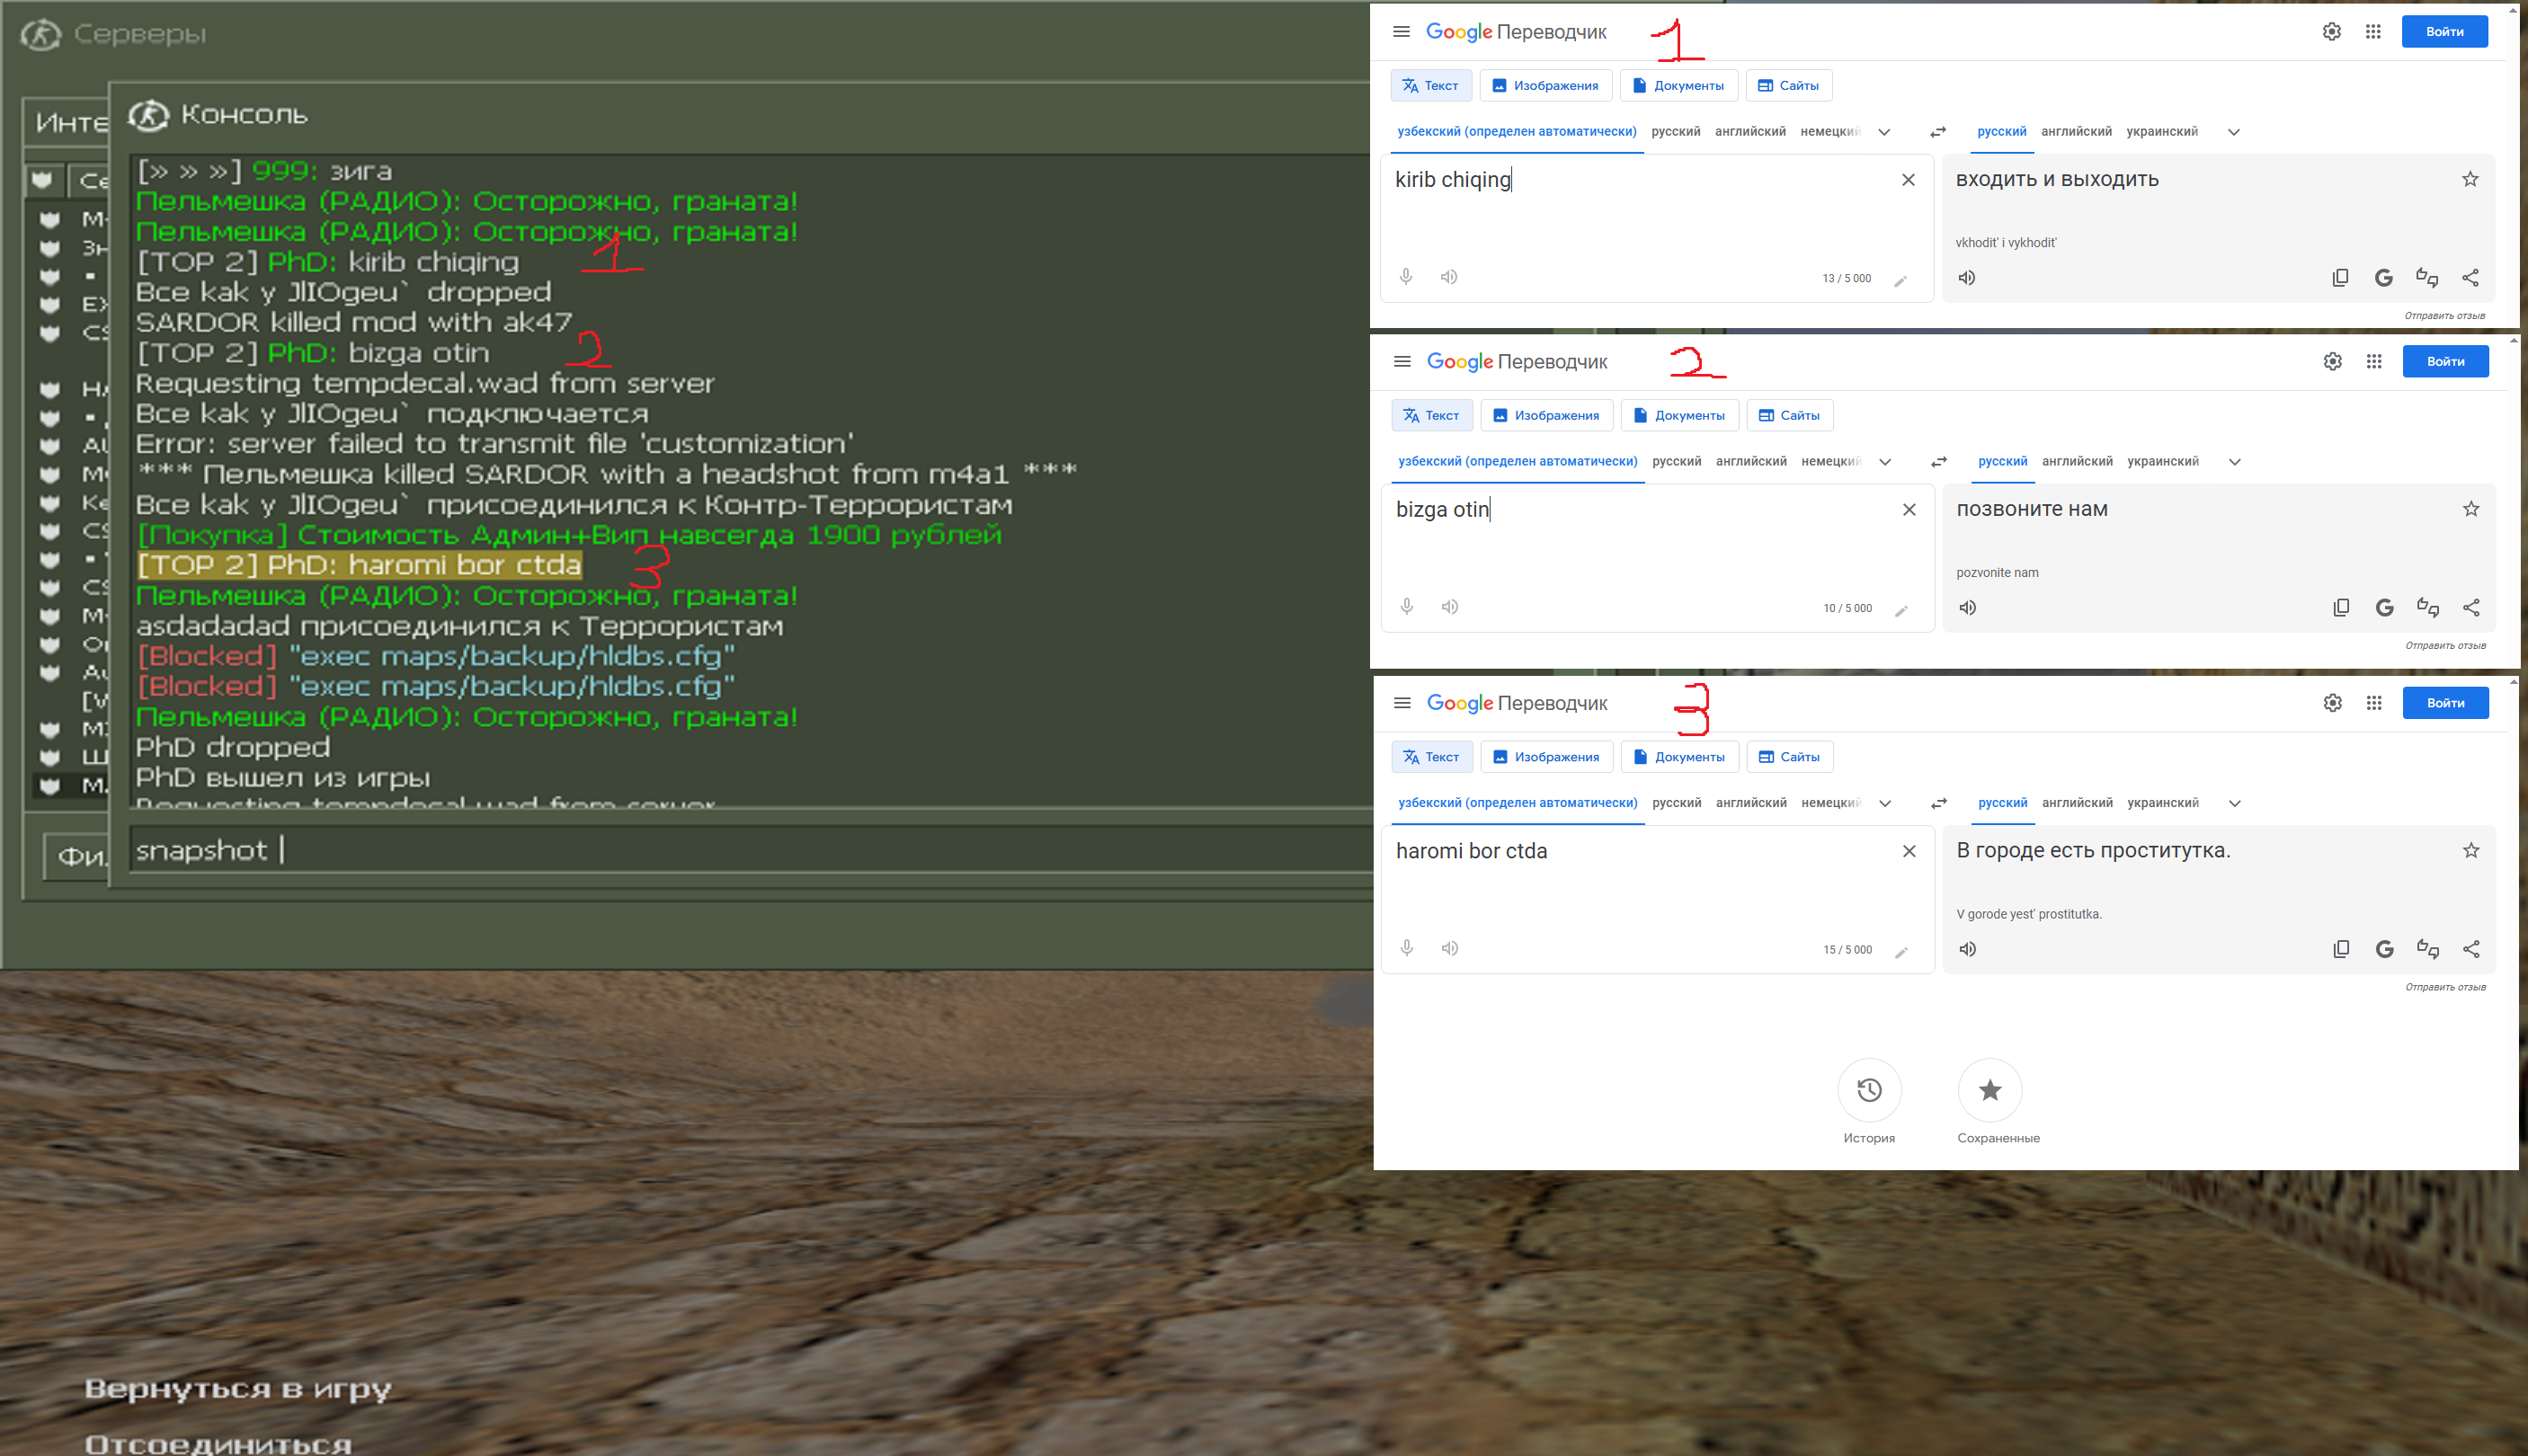Expand target language list in 'haromi bor ctda' panel
2528x1456 pixels.
coord(2235,804)
